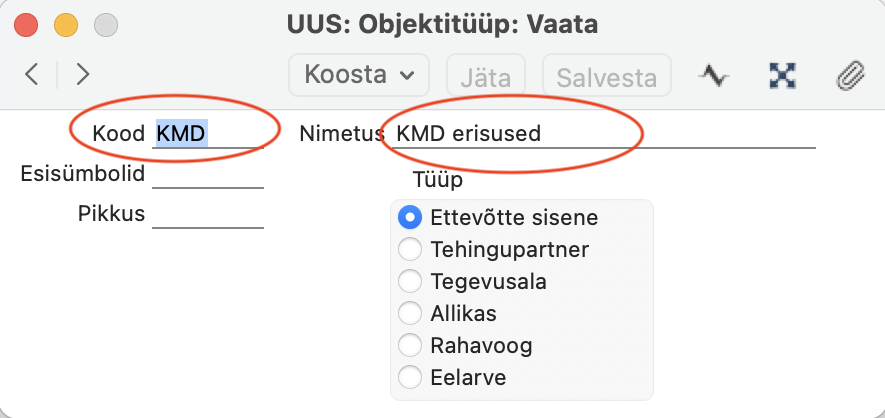This screenshot has width=885, height=418.
Task: Minimize the window with the yellow button
Action: click(66, 25)
